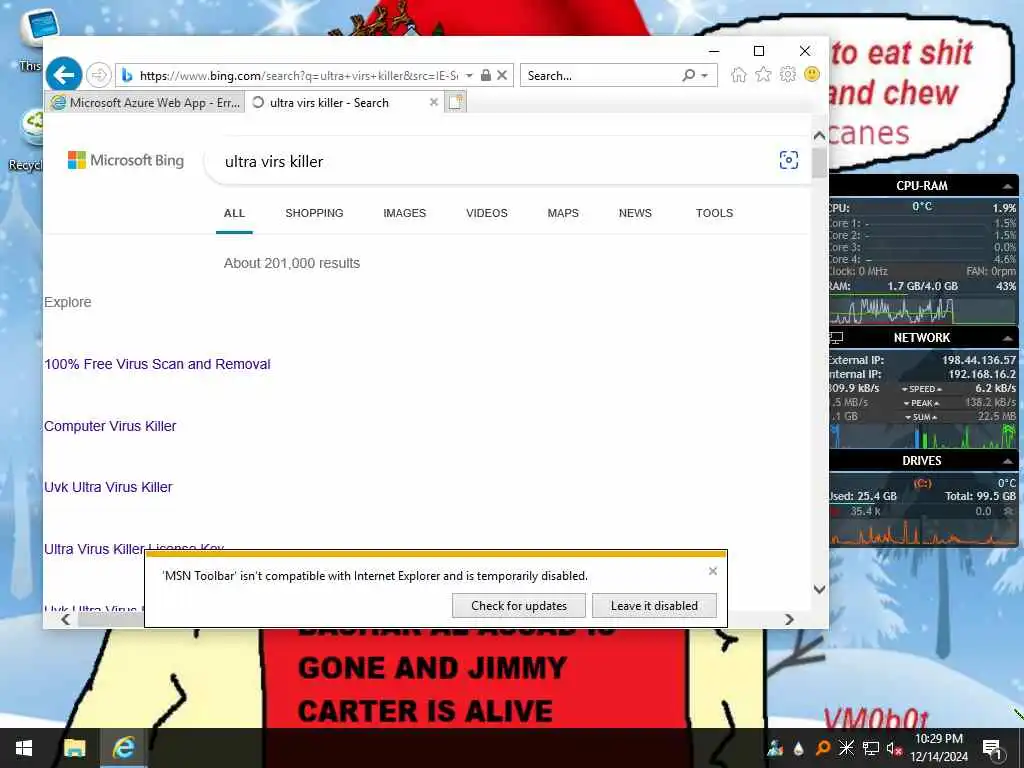Open IE Home page icon
1024x768 pixels.
739,74
